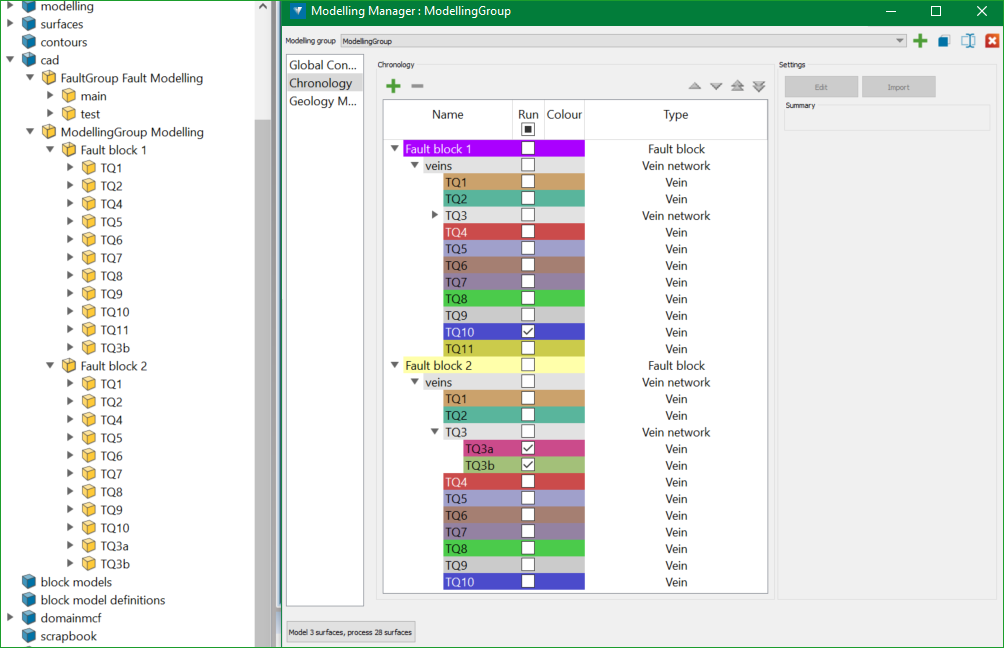Switch to the Global Constraints tab
This screenshot has height=648, width=1004.
[322, 65]
